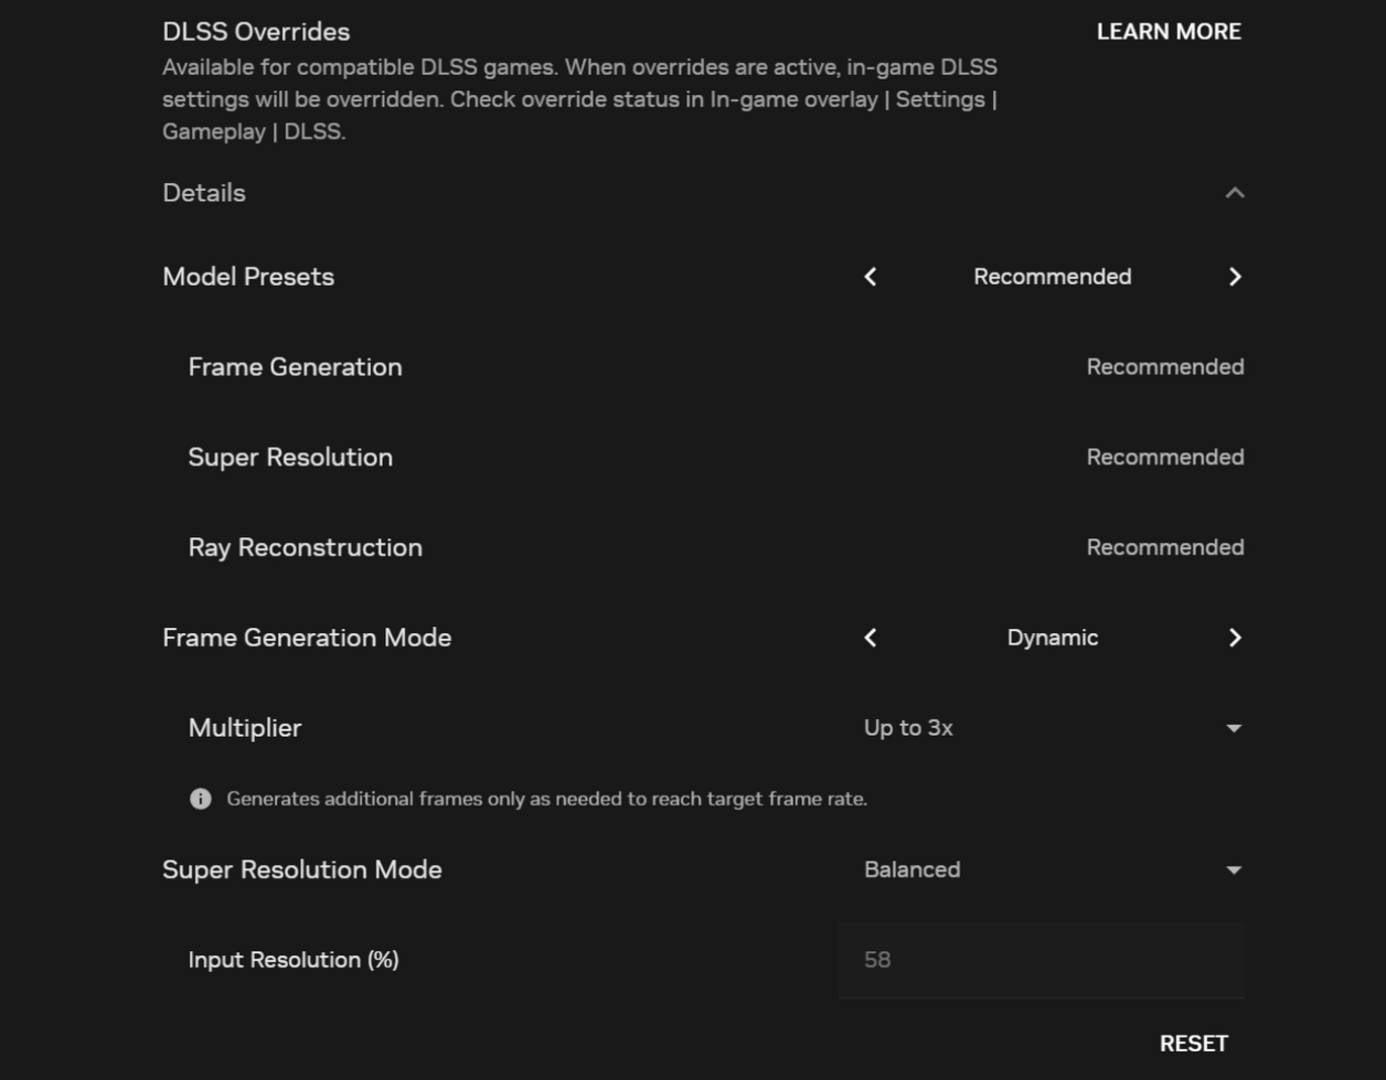Click the Recommended value between the Model Presets arrows
Image resolution: width=1386 pixels, height=1080 pixels.
pos(1052,277)
